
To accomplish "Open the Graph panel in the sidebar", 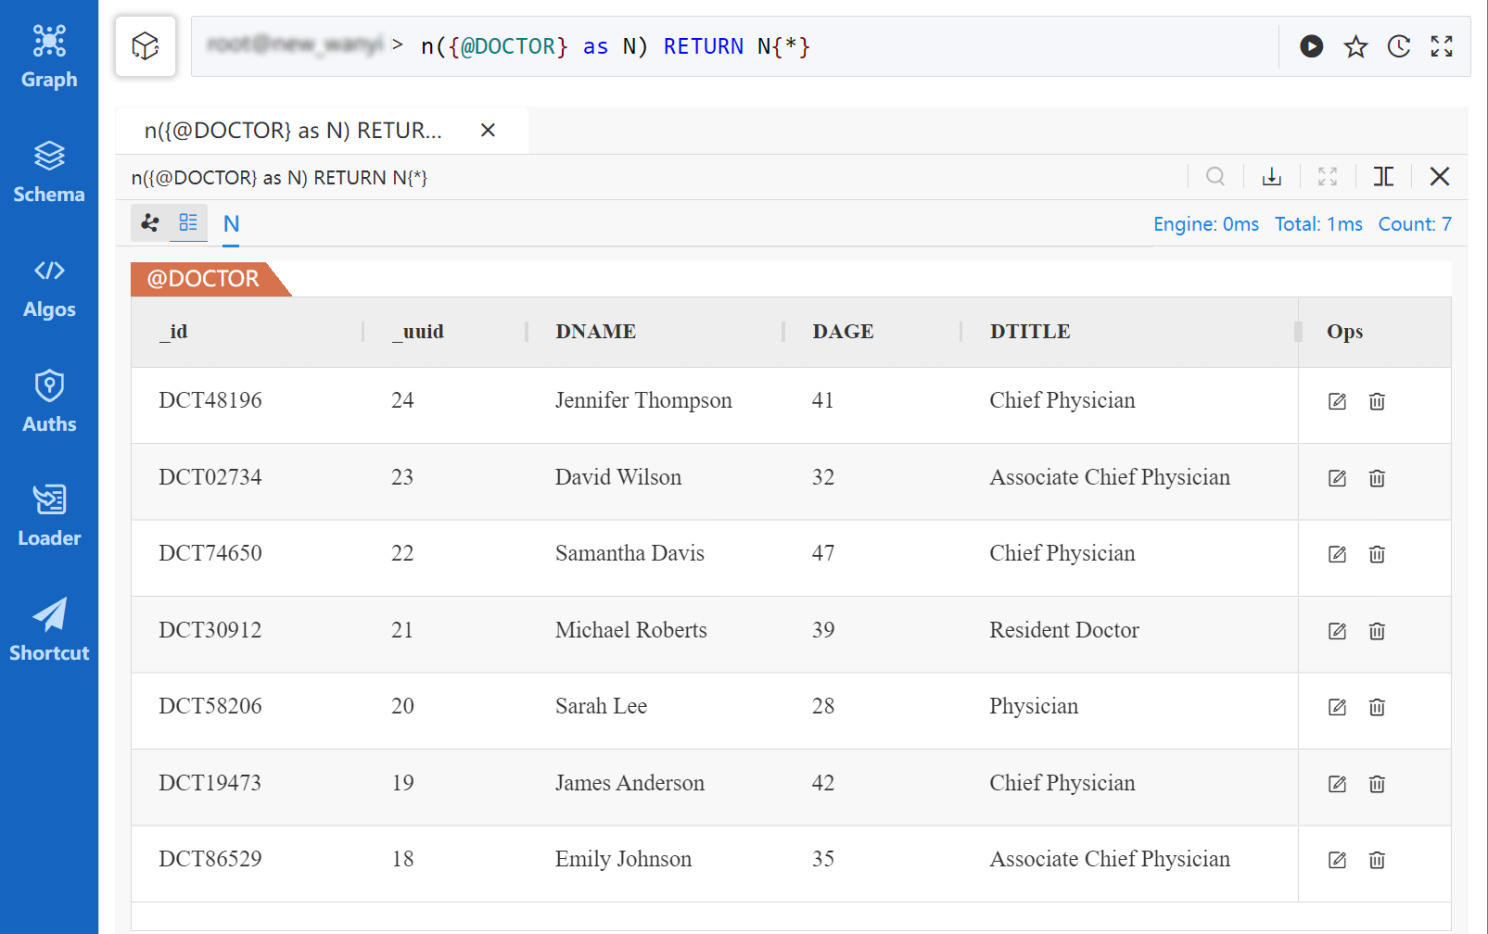I will coord(48,57).
